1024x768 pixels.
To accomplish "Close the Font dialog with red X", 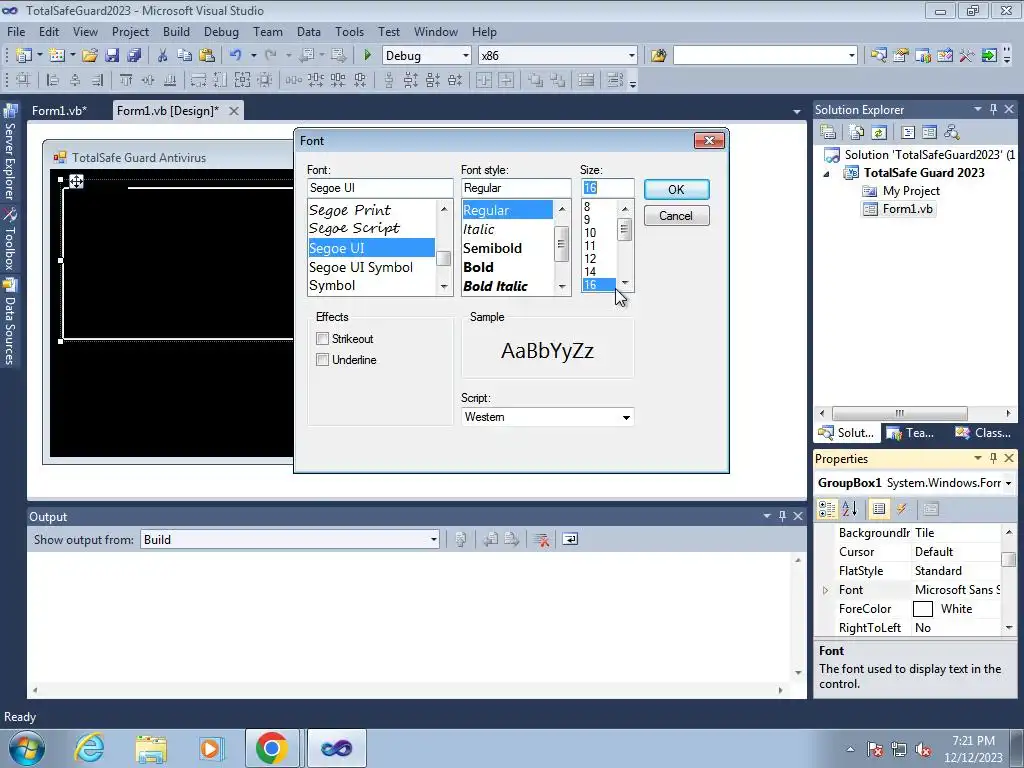I will coord(709,140).
